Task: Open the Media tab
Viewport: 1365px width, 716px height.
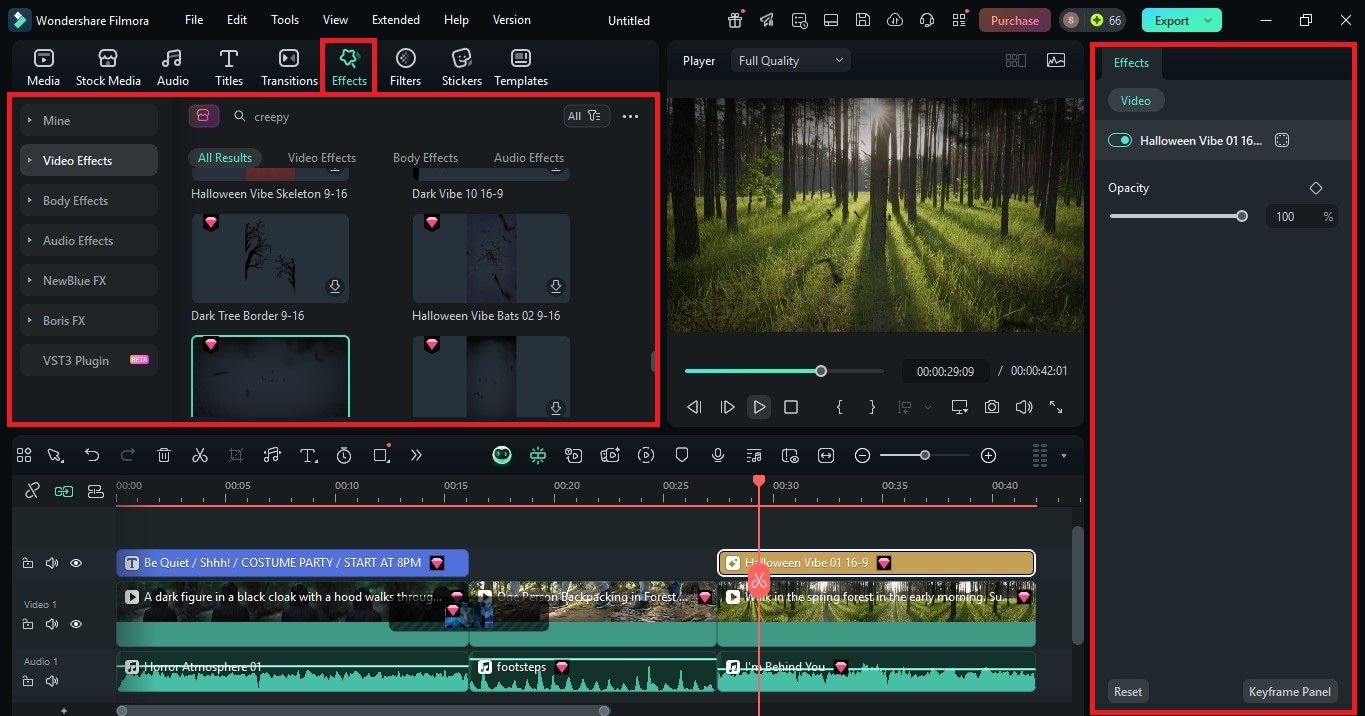Action: coord(43,67)
